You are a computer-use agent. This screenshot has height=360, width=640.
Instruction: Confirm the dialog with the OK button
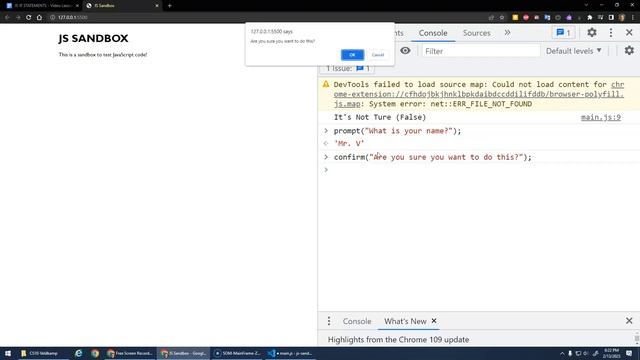click(352, 55)
